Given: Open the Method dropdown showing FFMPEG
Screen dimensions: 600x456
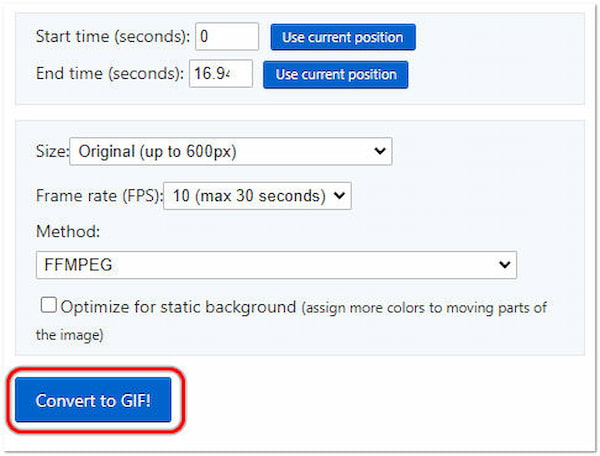Looking at the screenshot, I should [x=275, y=265].
